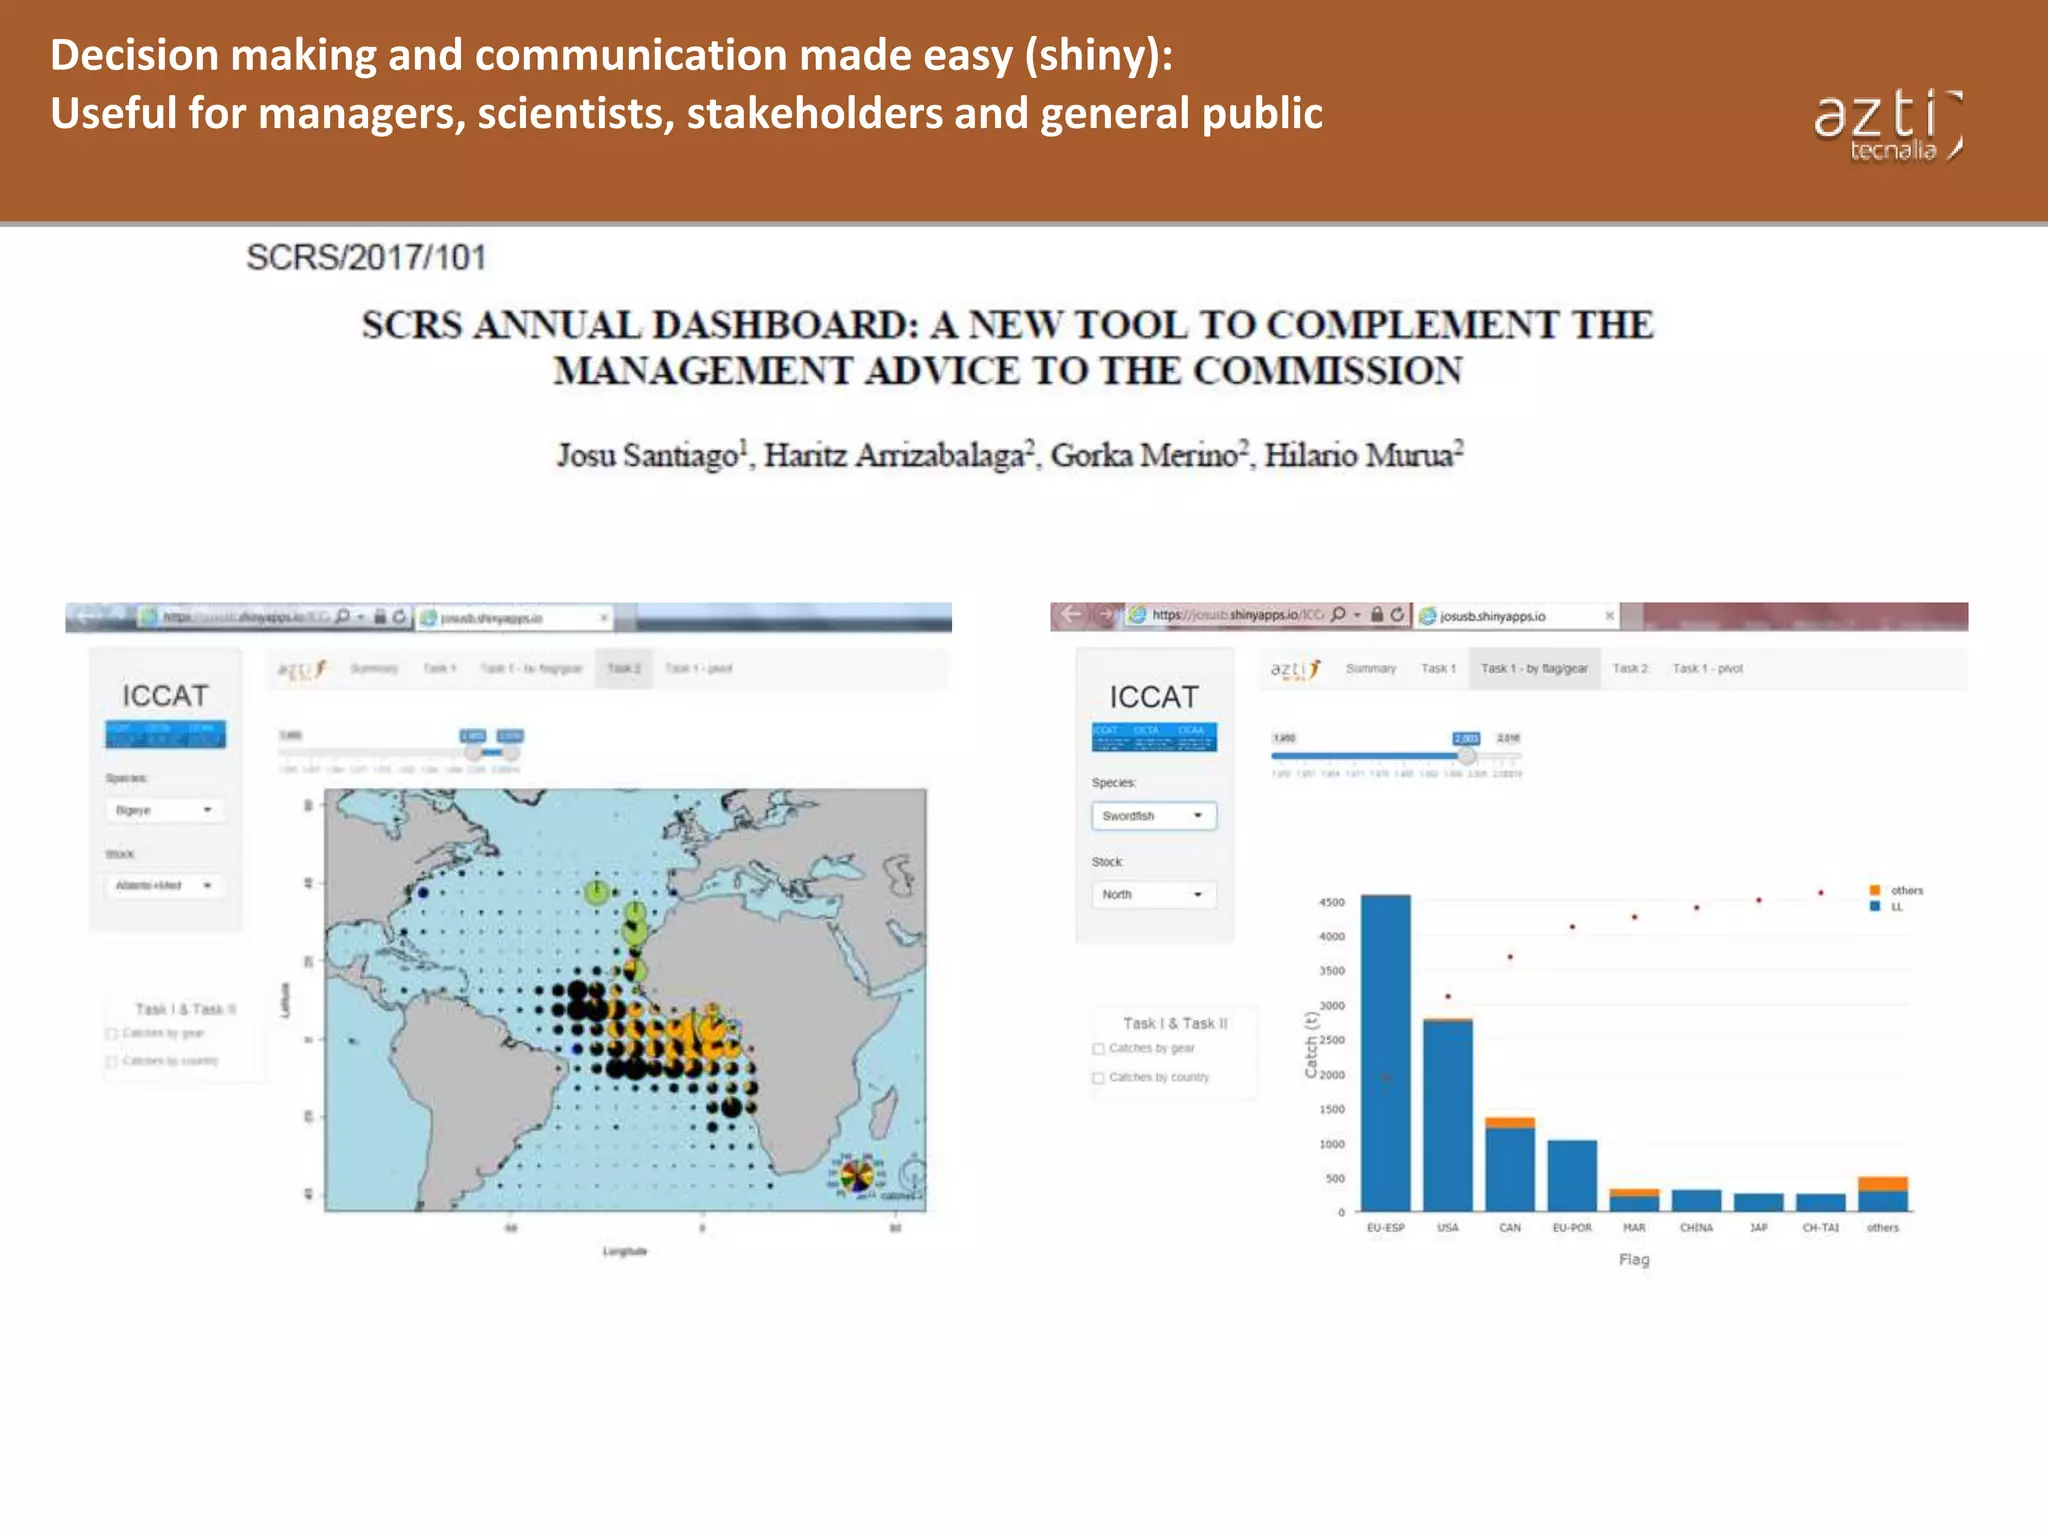Click the lower year range handle in left dashboard

tap(474, 752)
